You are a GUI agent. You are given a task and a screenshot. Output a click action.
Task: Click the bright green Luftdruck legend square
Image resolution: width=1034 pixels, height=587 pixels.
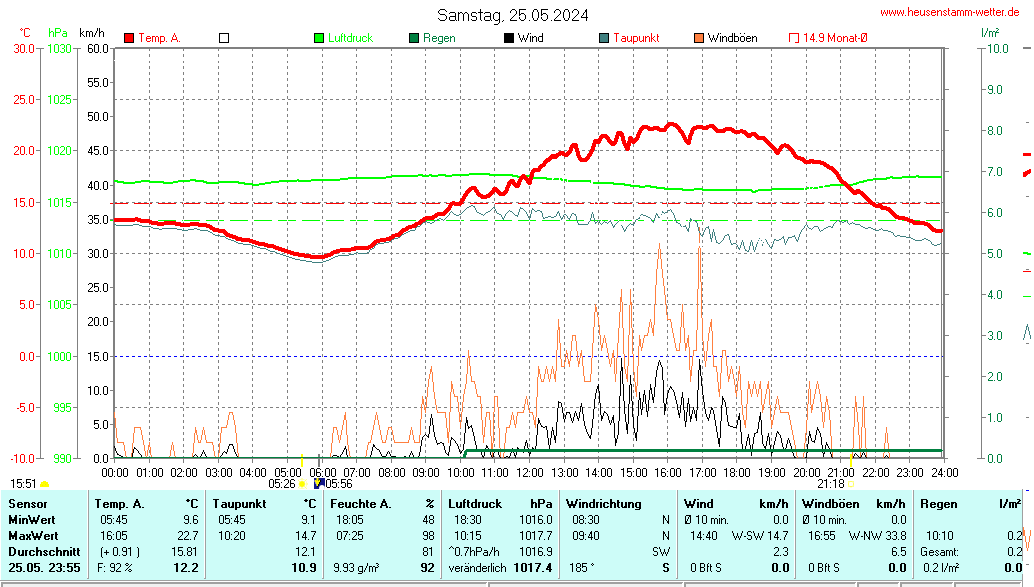[x=319, y=38]
